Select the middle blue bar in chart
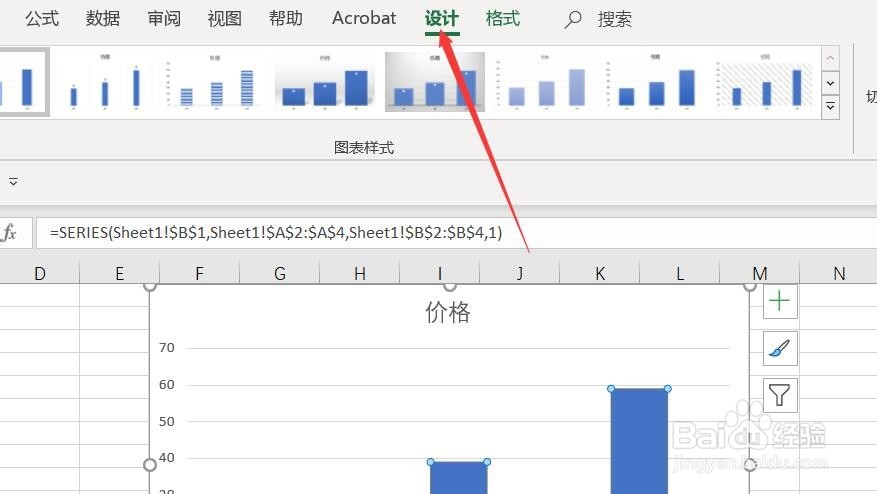This screenshot has width=877, height=494. tap(459, 477)
